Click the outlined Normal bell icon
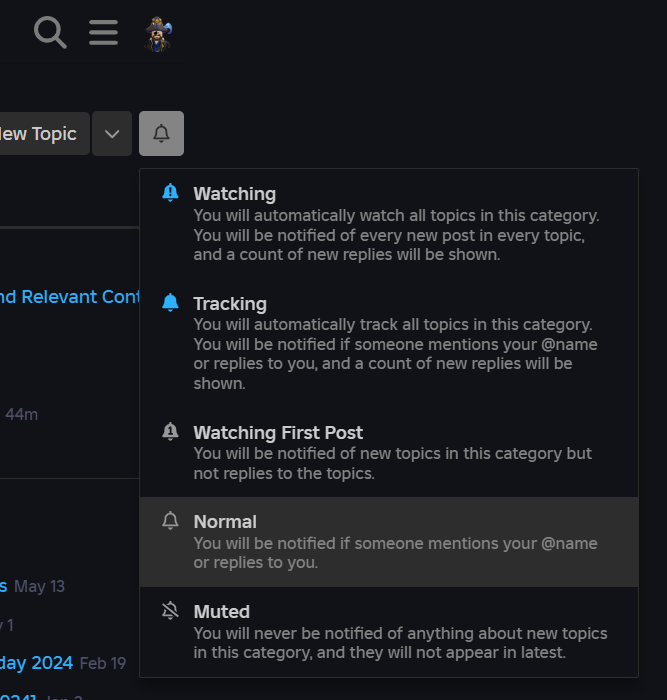667x700 pixels. pos(170,521)
